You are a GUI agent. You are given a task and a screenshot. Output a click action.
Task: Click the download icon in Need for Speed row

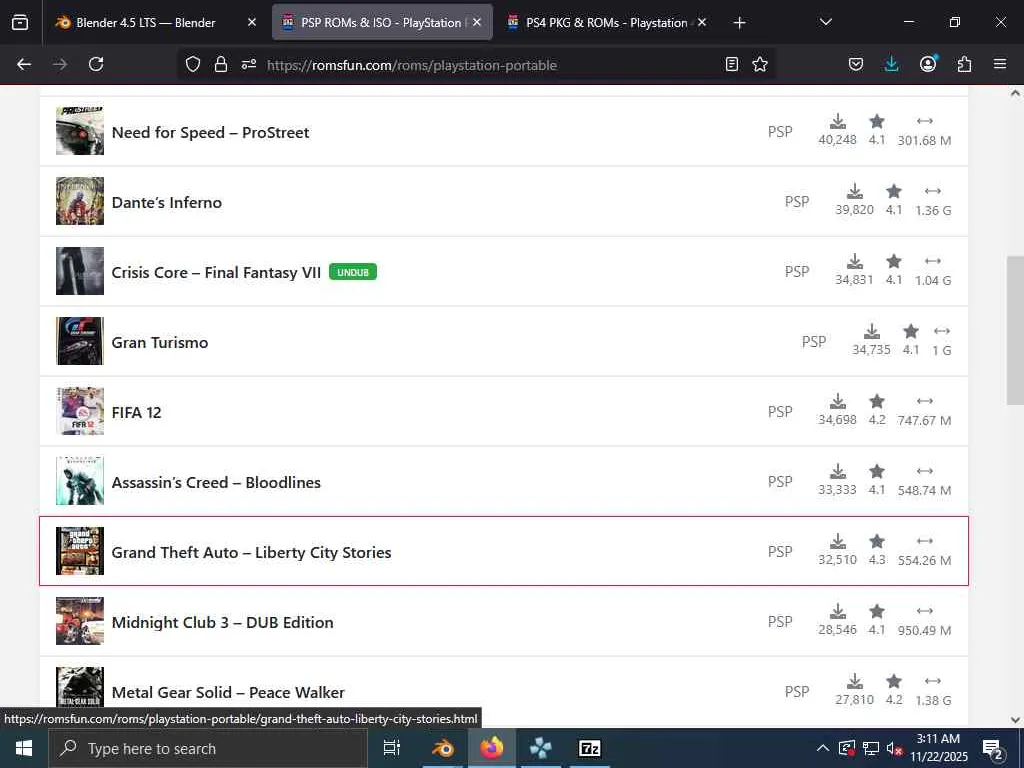point(838,121)
